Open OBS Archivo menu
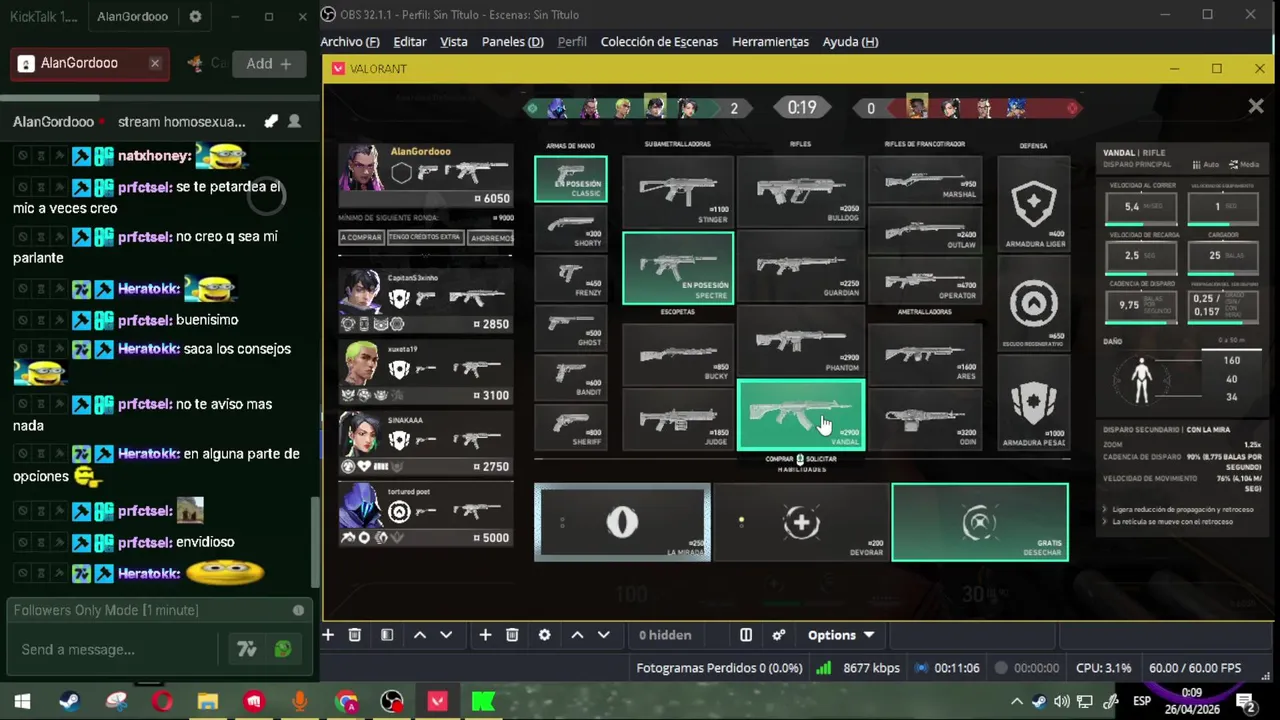 coord(350,42)
